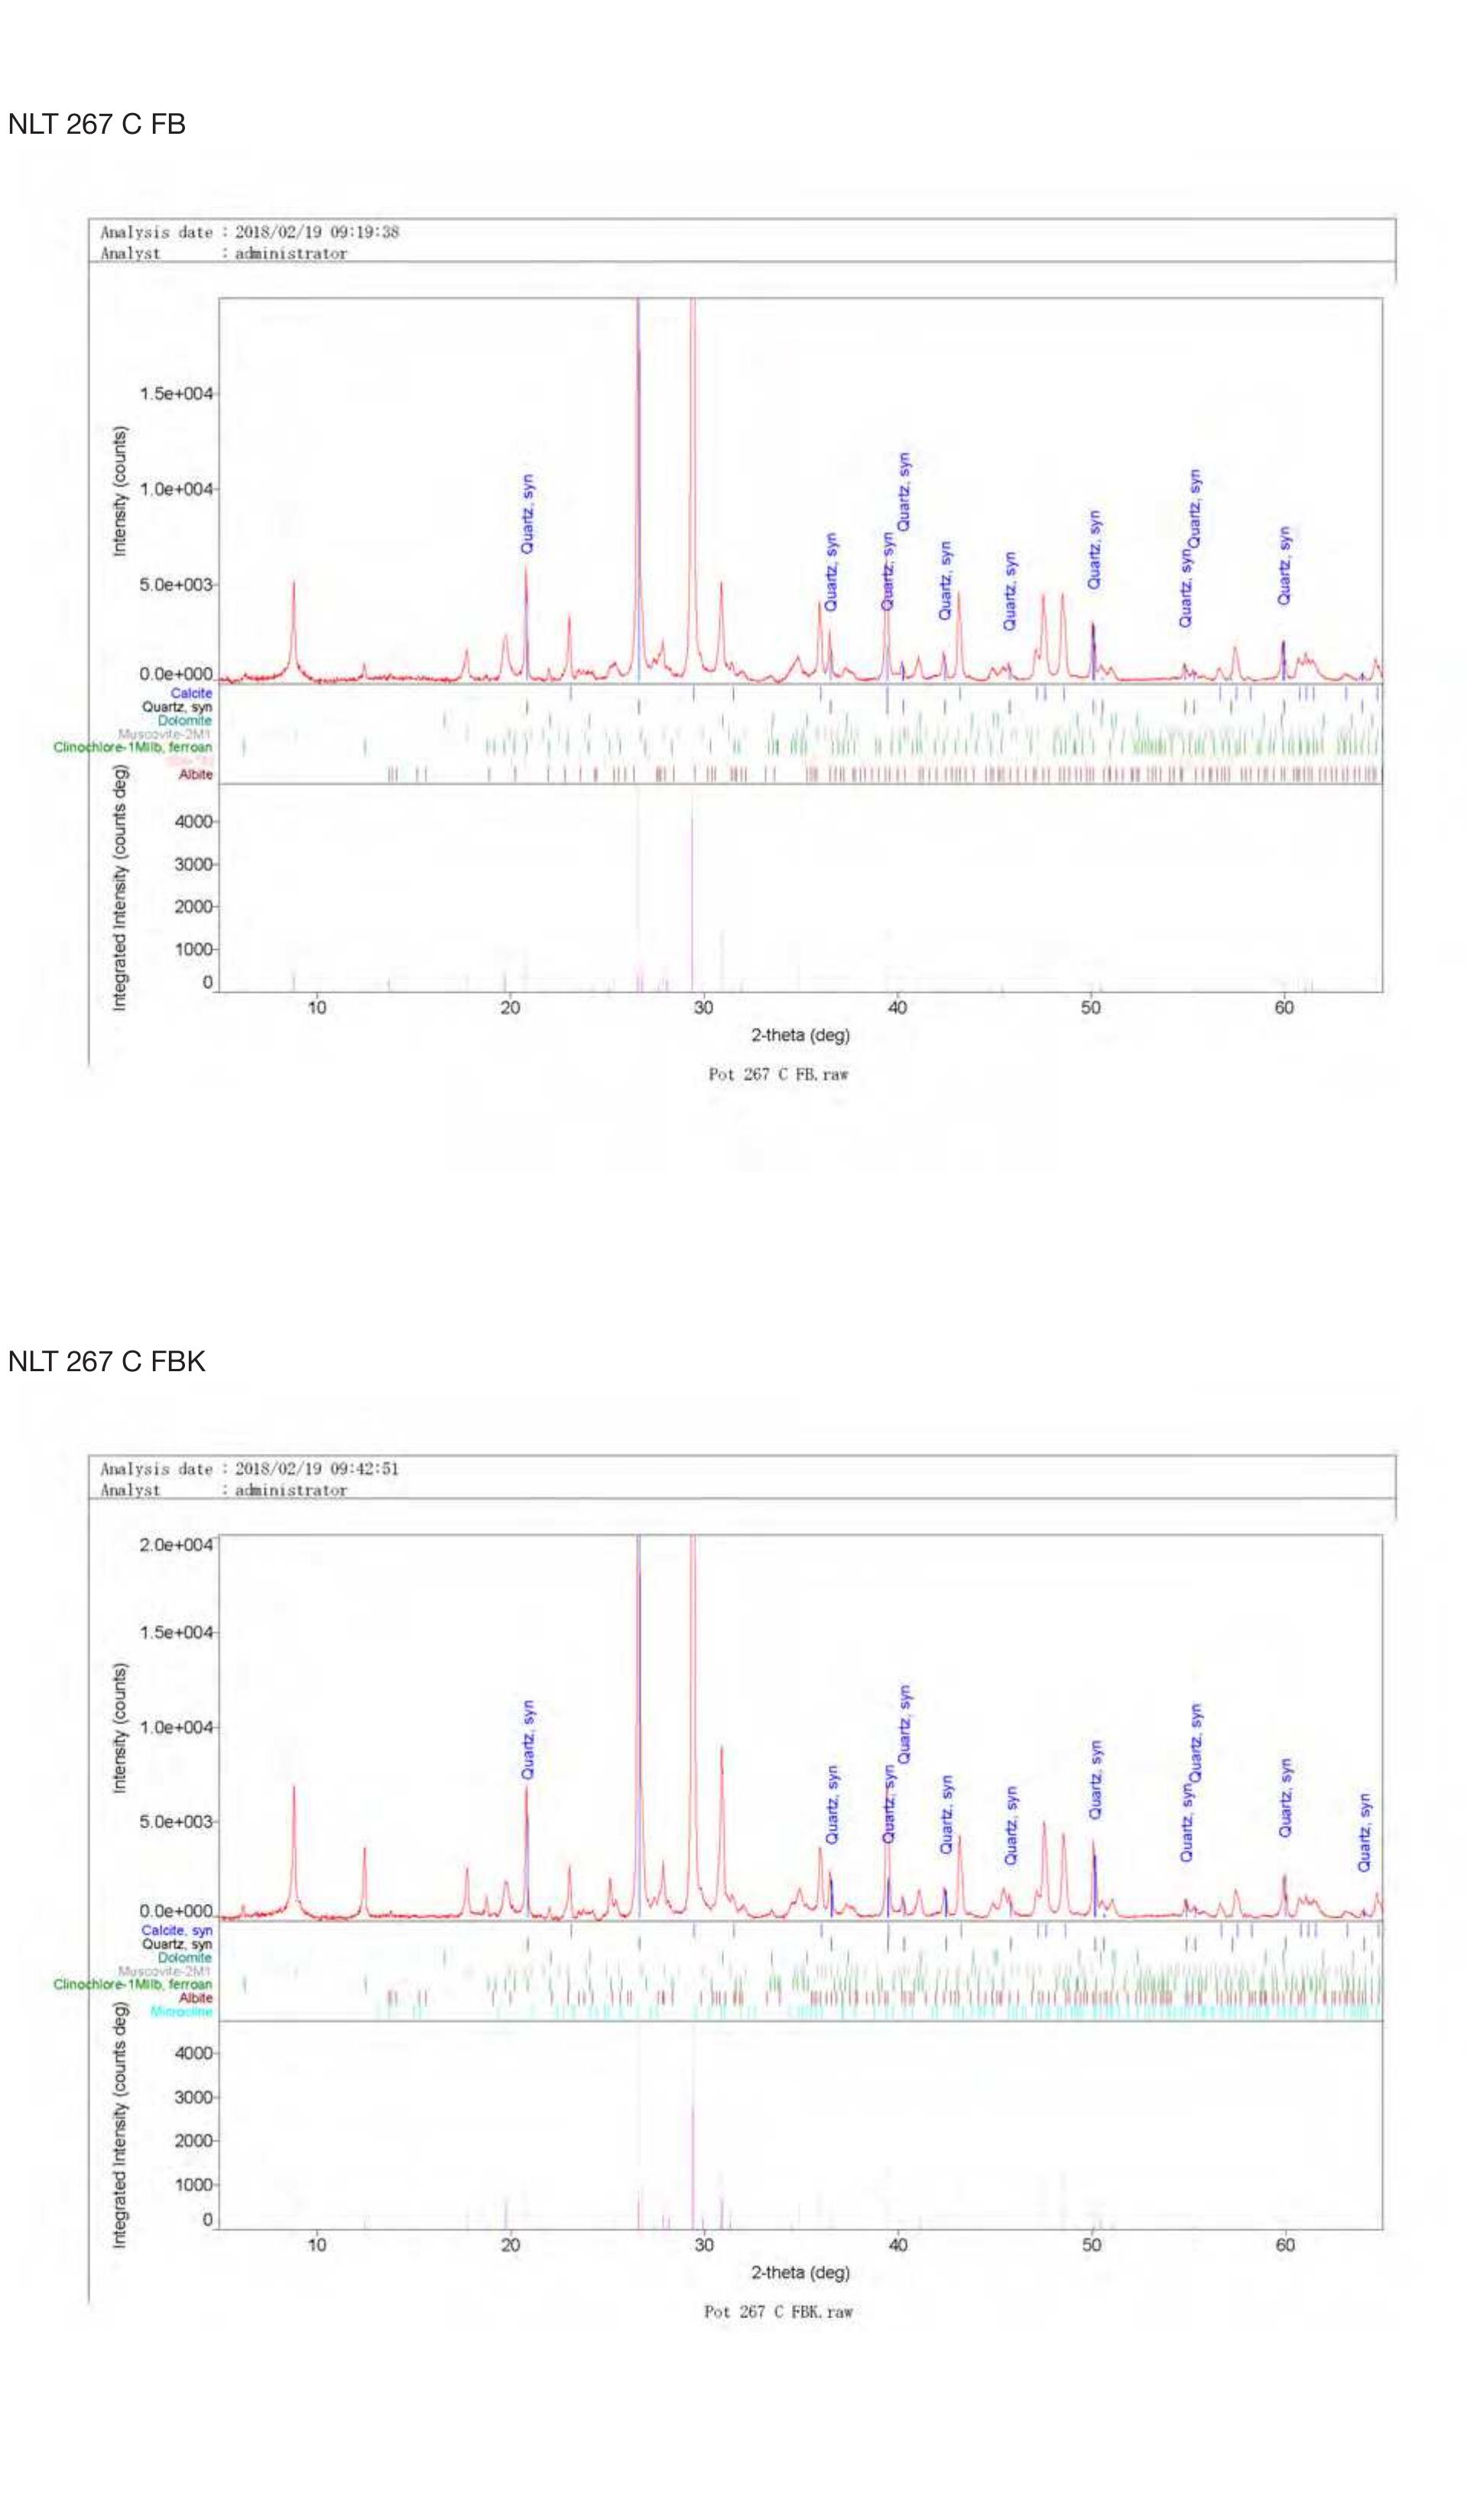Click bottom chart's "Integrated Intensity" axis title
The image size is (1467, 2520).
[x=120, y=2125]
